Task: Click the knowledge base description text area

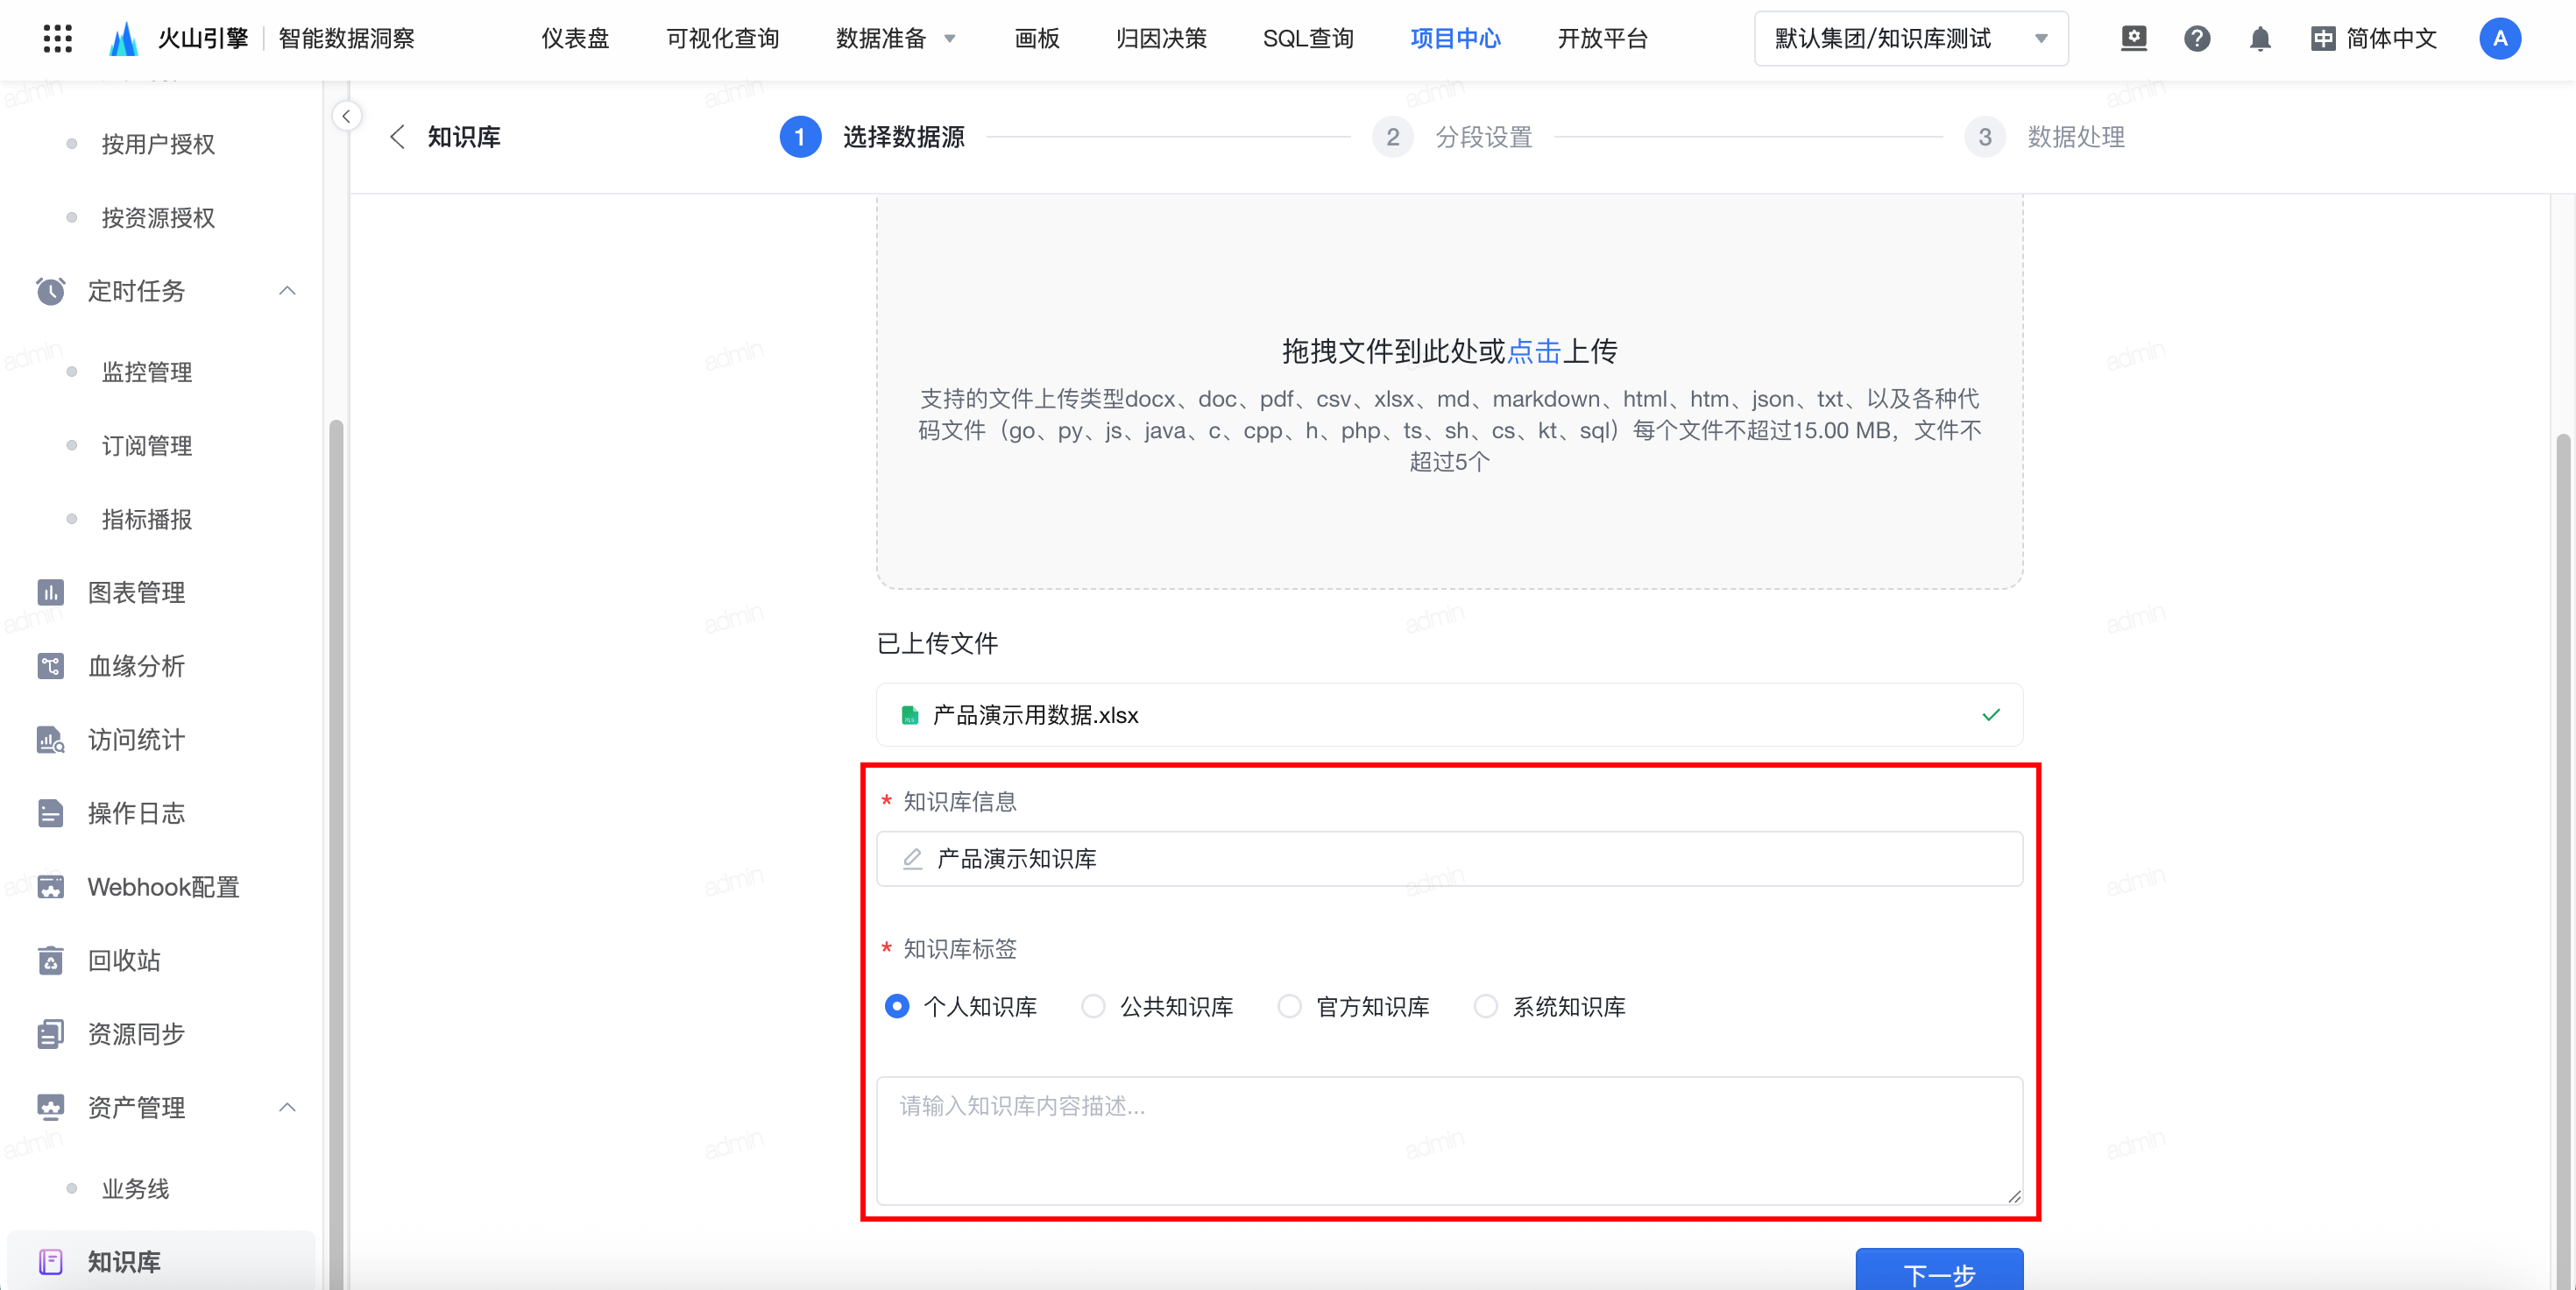Action: click(1448, 1140)
